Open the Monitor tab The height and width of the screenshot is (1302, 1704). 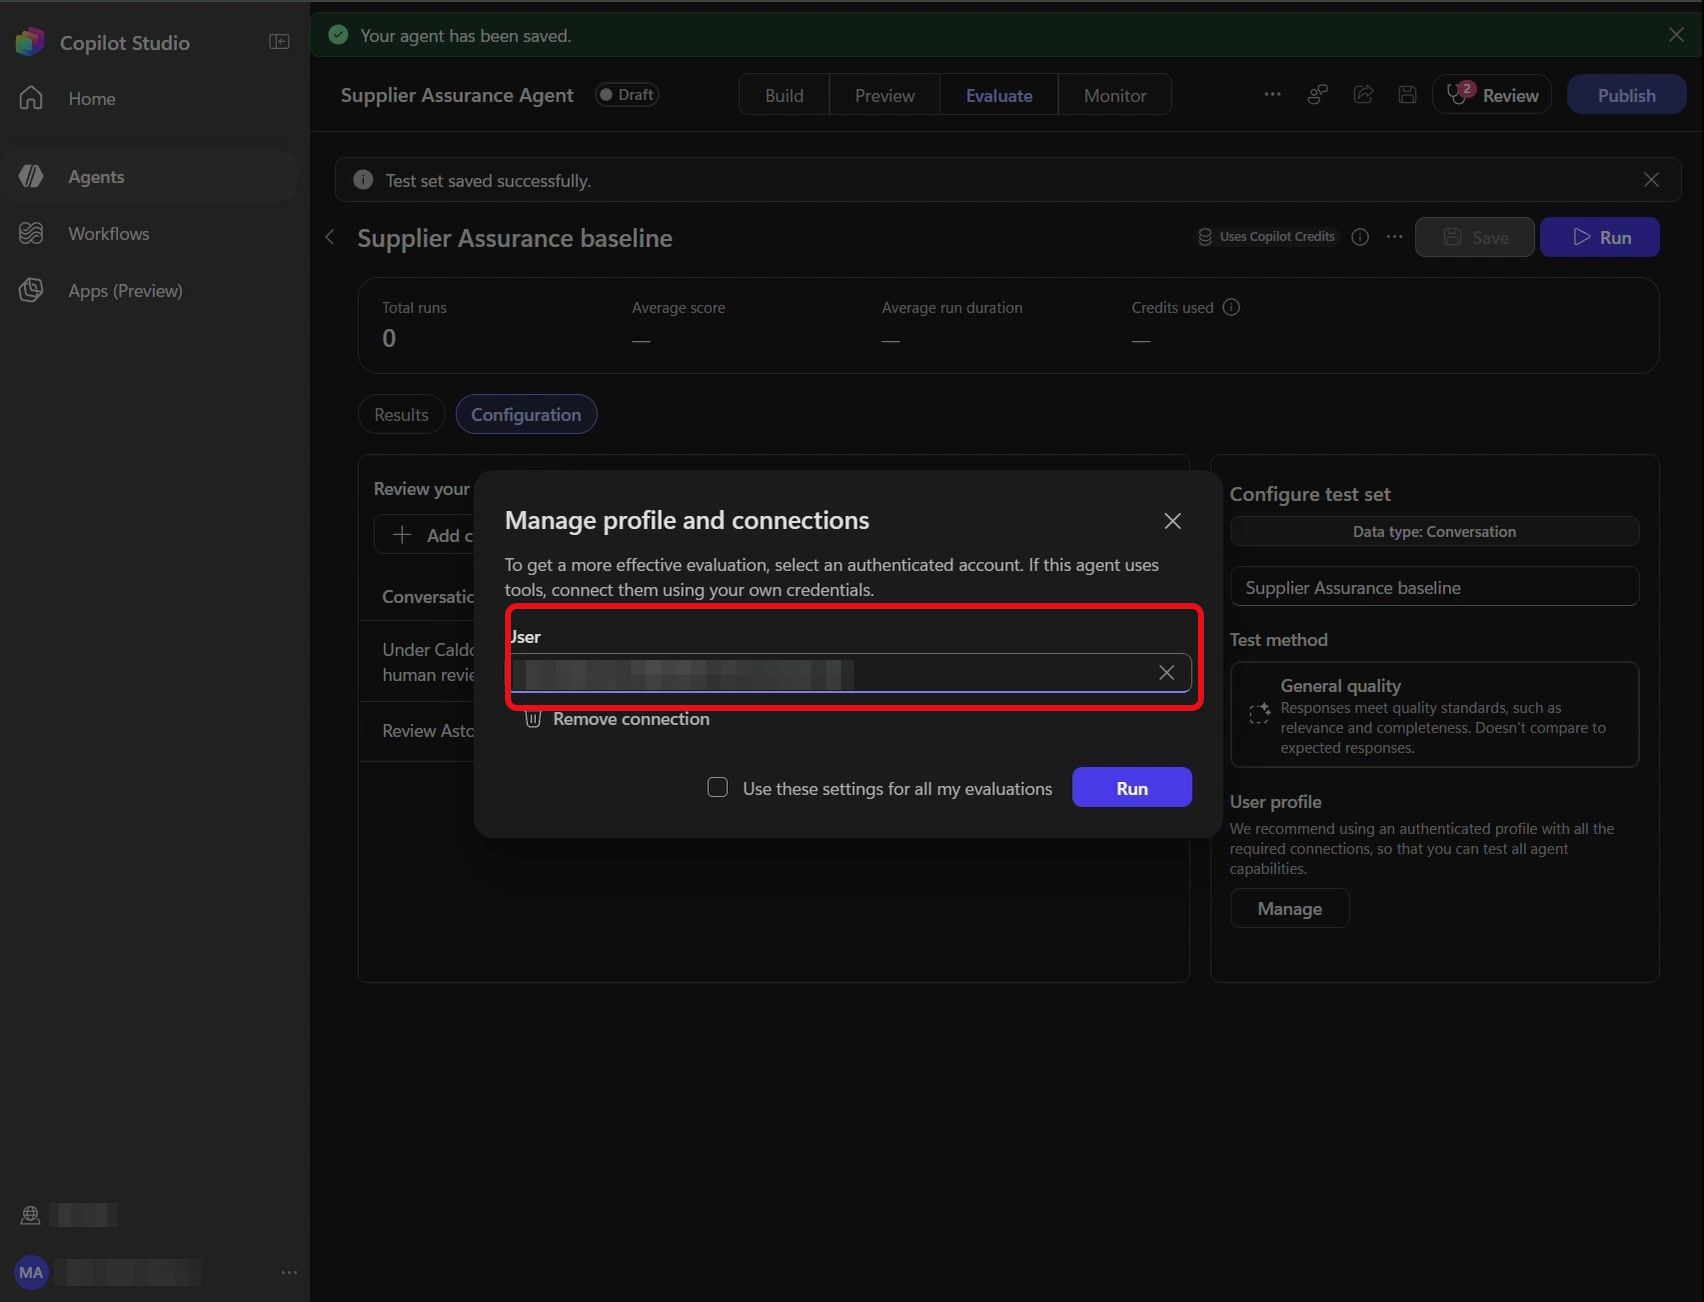click(1115, 95)
